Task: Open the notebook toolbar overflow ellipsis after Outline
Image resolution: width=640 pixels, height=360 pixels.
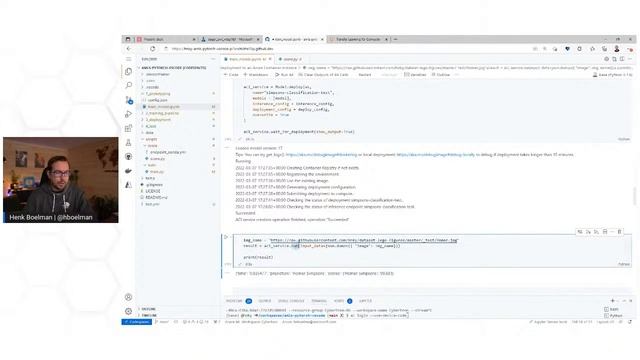Action: (457, 75)
